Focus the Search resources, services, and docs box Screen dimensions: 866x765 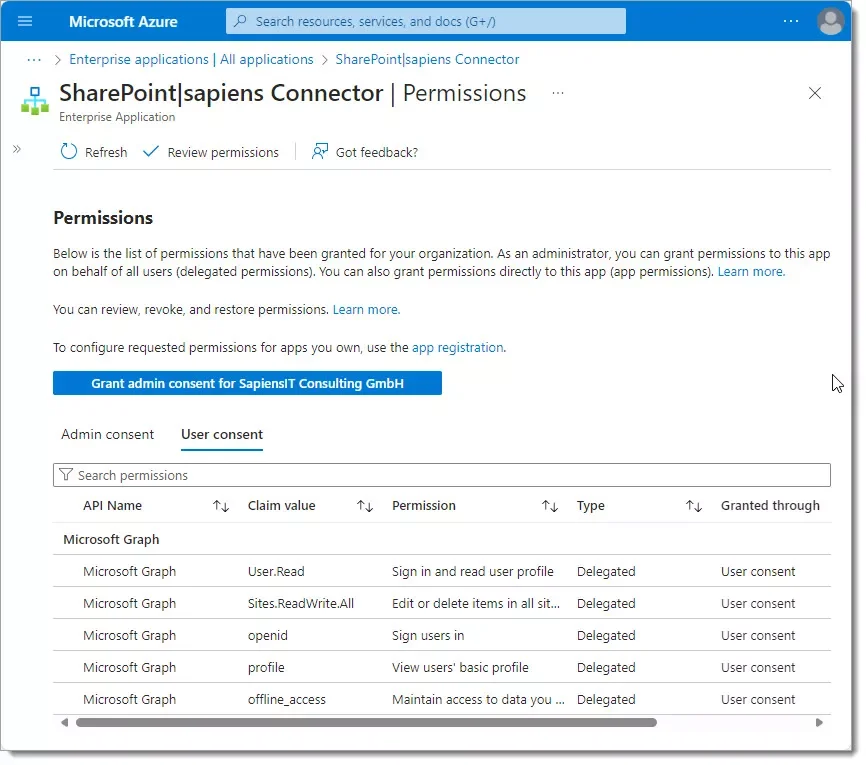[426, 21]
